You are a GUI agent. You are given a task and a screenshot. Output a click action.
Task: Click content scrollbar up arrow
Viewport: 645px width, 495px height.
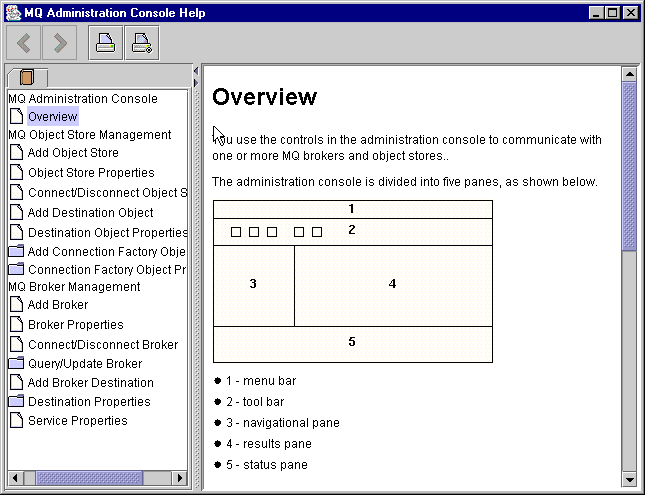pos(629,74)
